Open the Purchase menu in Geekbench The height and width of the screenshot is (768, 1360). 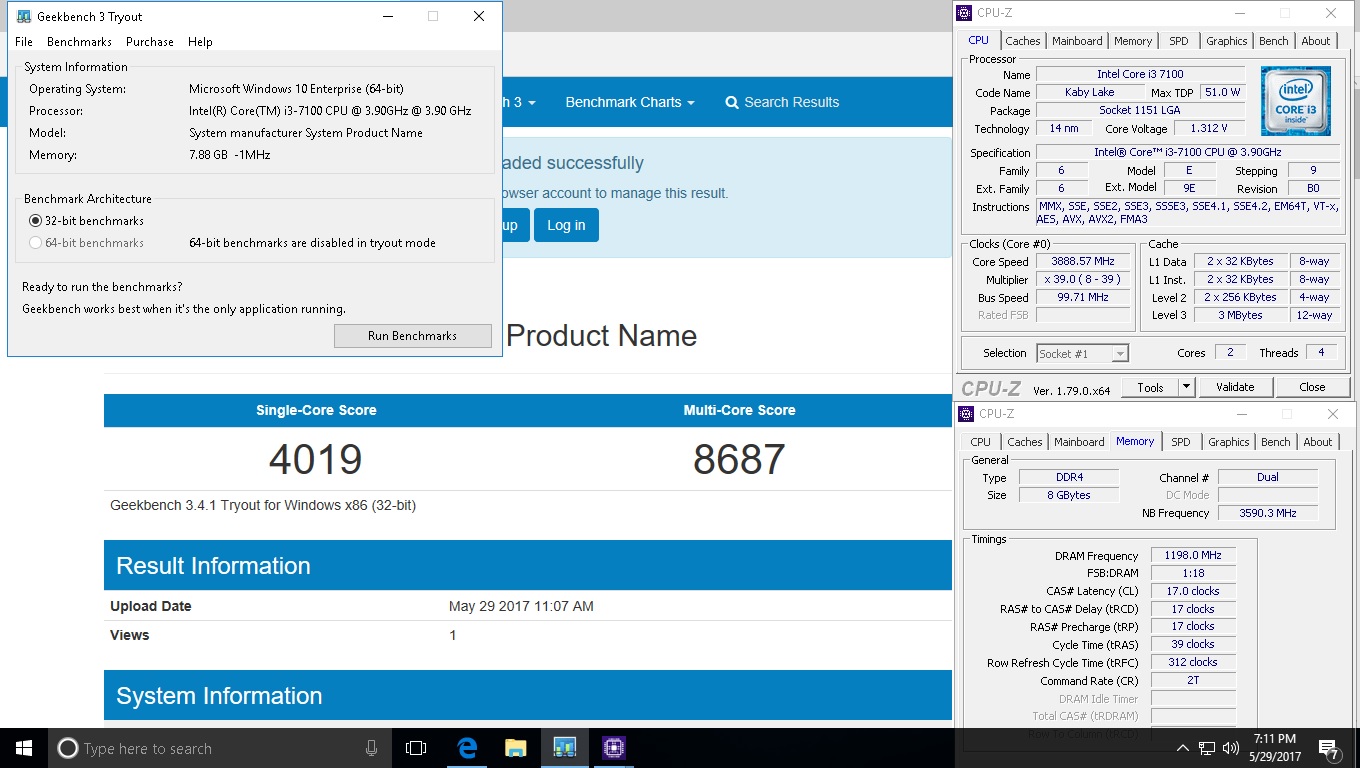[150, 42]
